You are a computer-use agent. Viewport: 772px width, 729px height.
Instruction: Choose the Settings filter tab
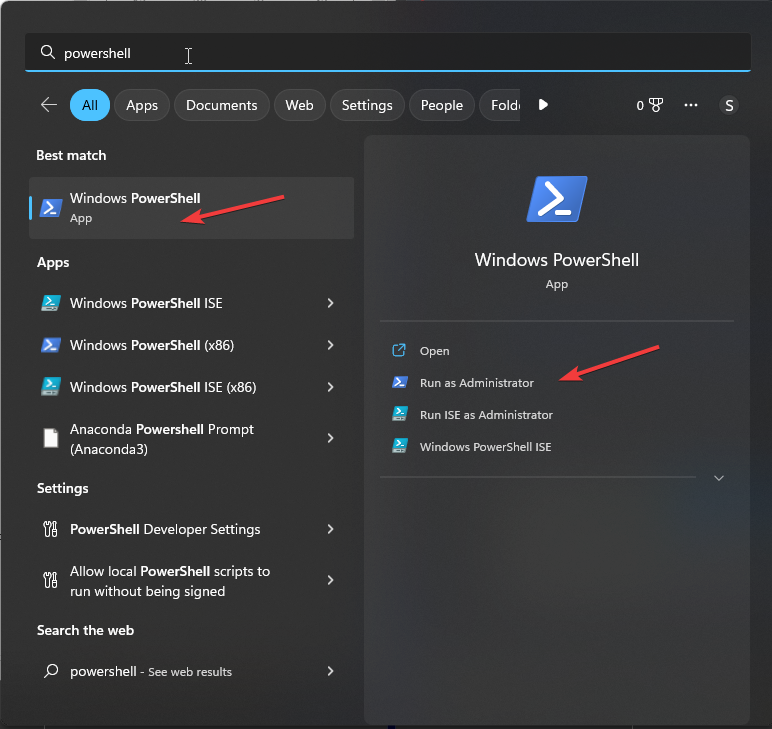click(367, 105)
